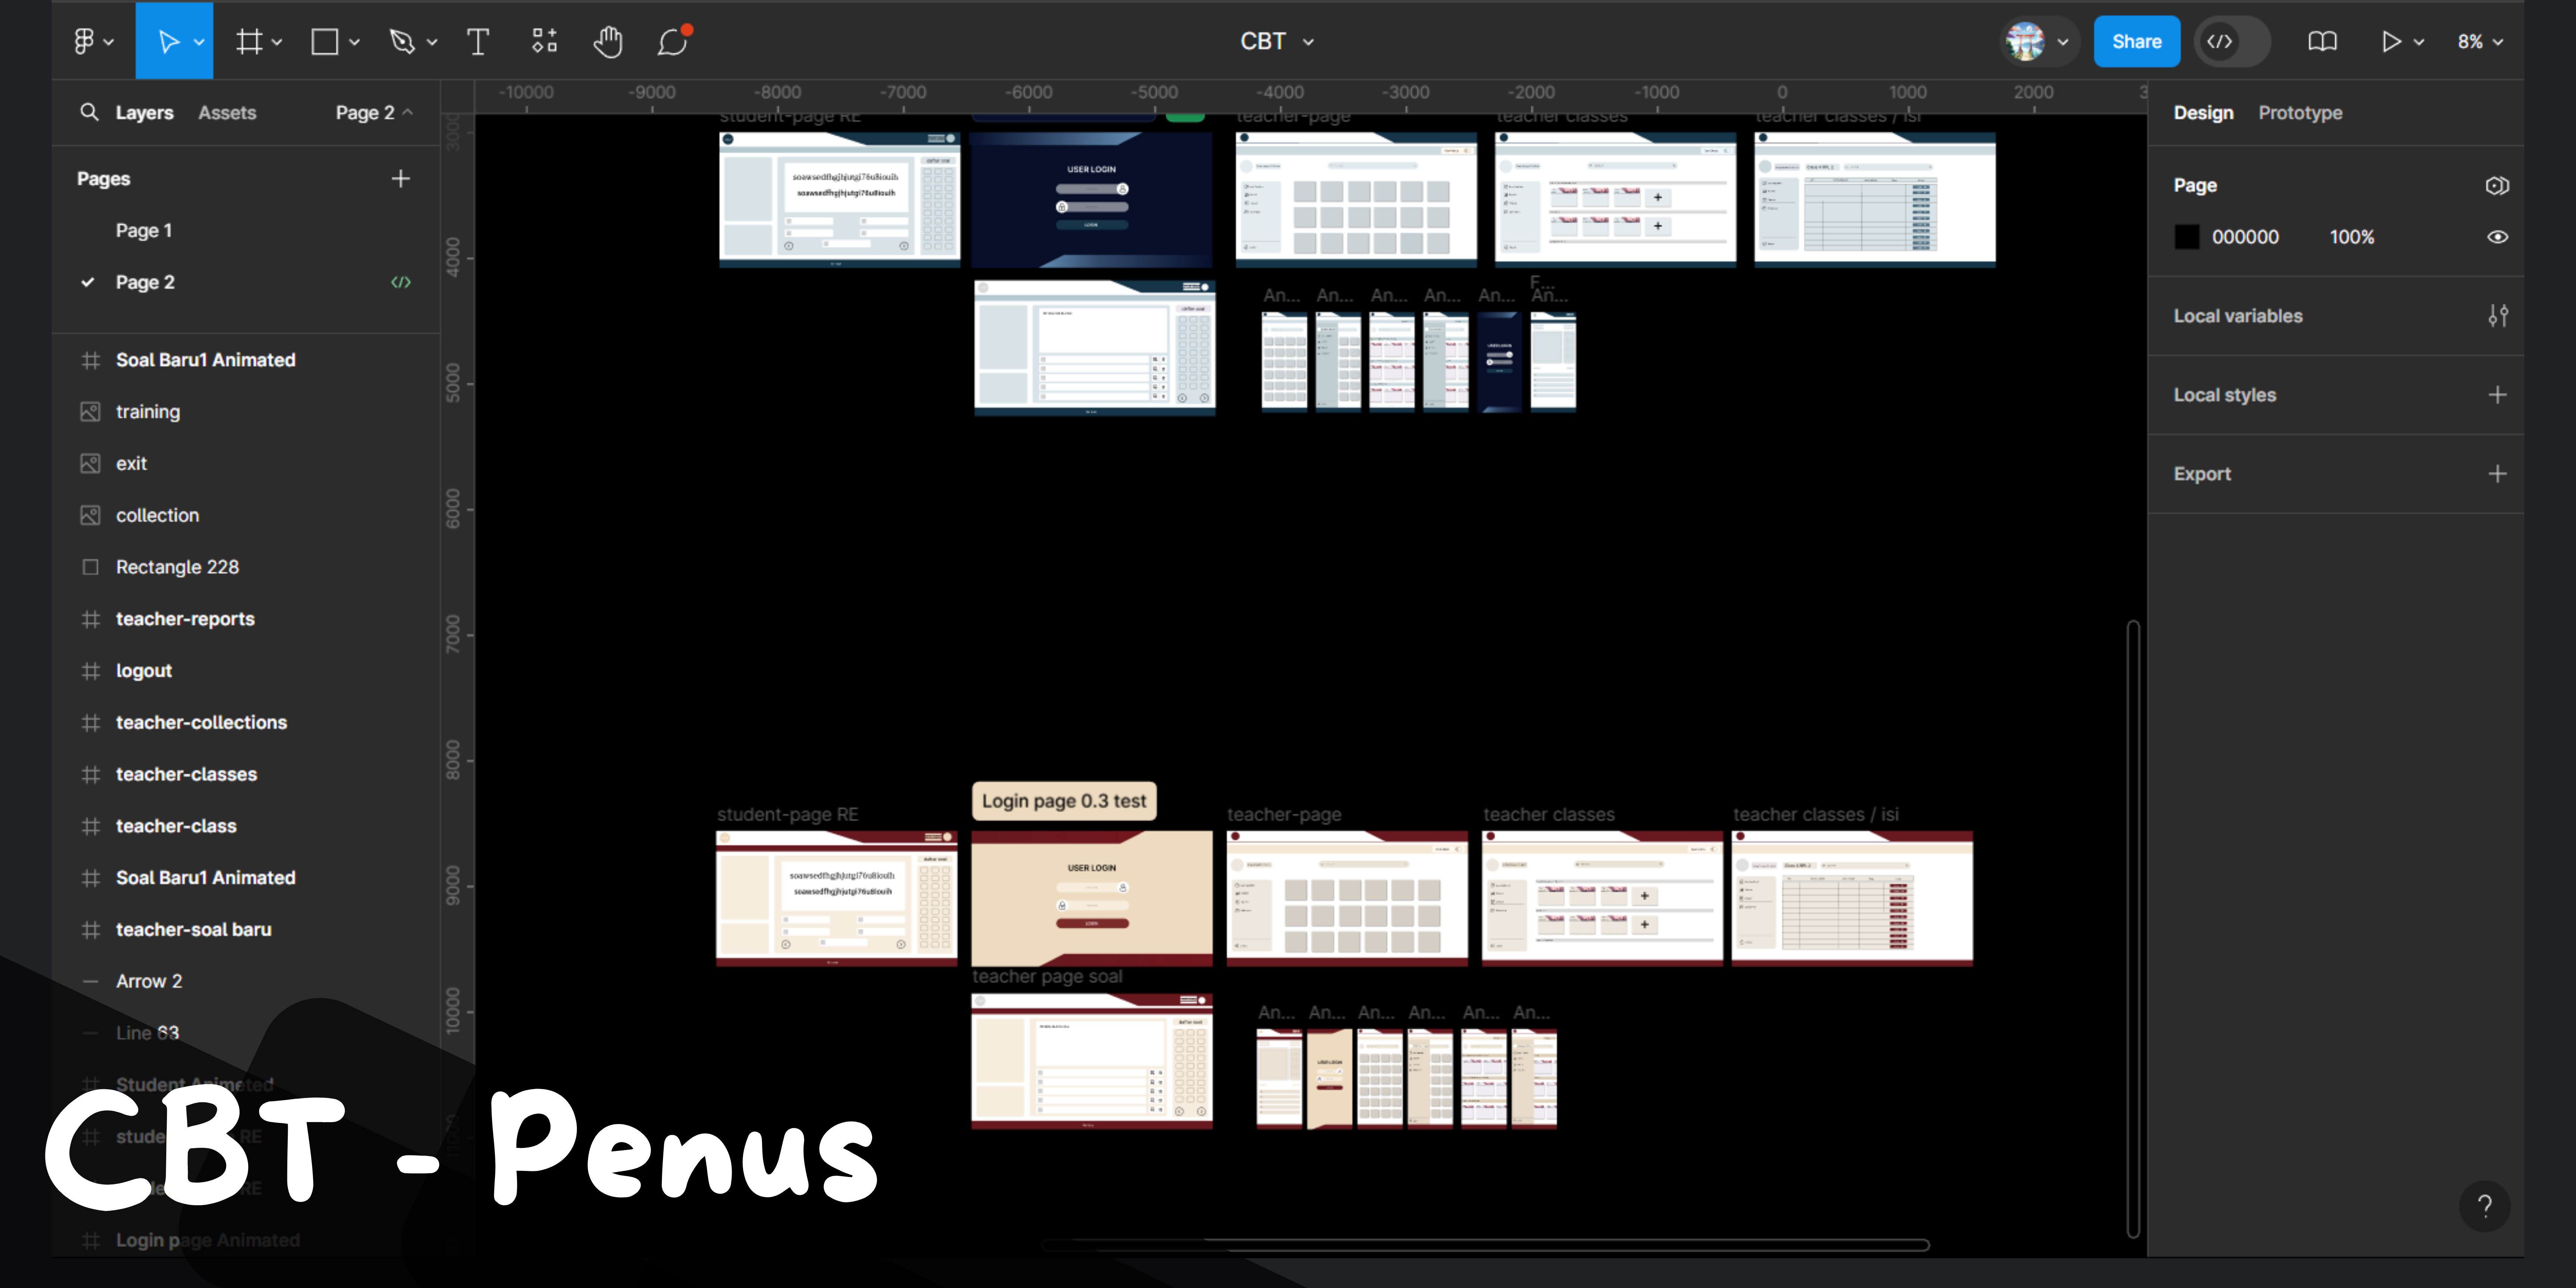
Task: Select the Hand tool
Action: (607, 41)
